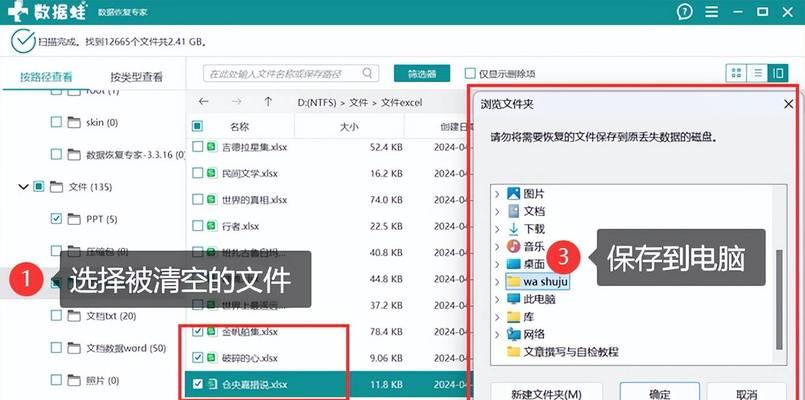
Task: Click the search magnifier icon
Action: [367, 73]
